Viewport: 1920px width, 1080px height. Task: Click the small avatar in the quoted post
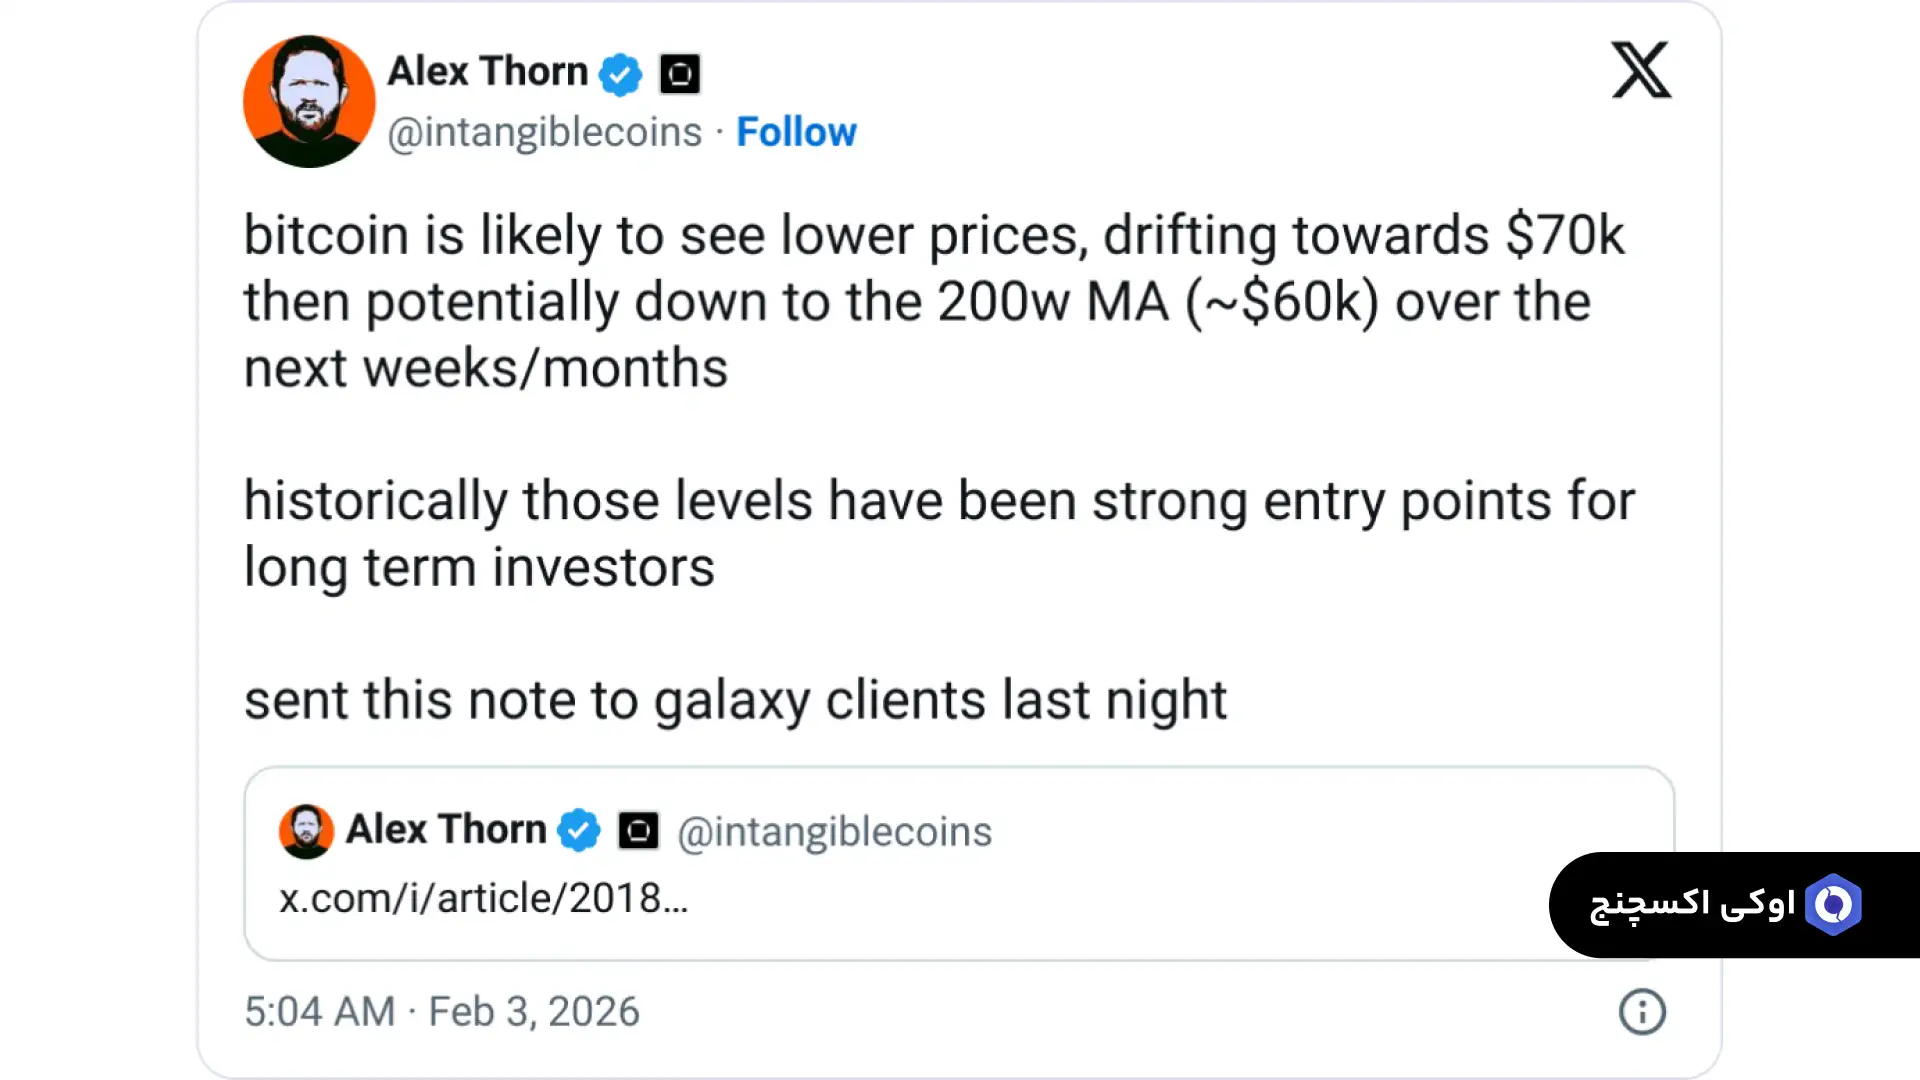pyautogui.click(x=306, y=831)
